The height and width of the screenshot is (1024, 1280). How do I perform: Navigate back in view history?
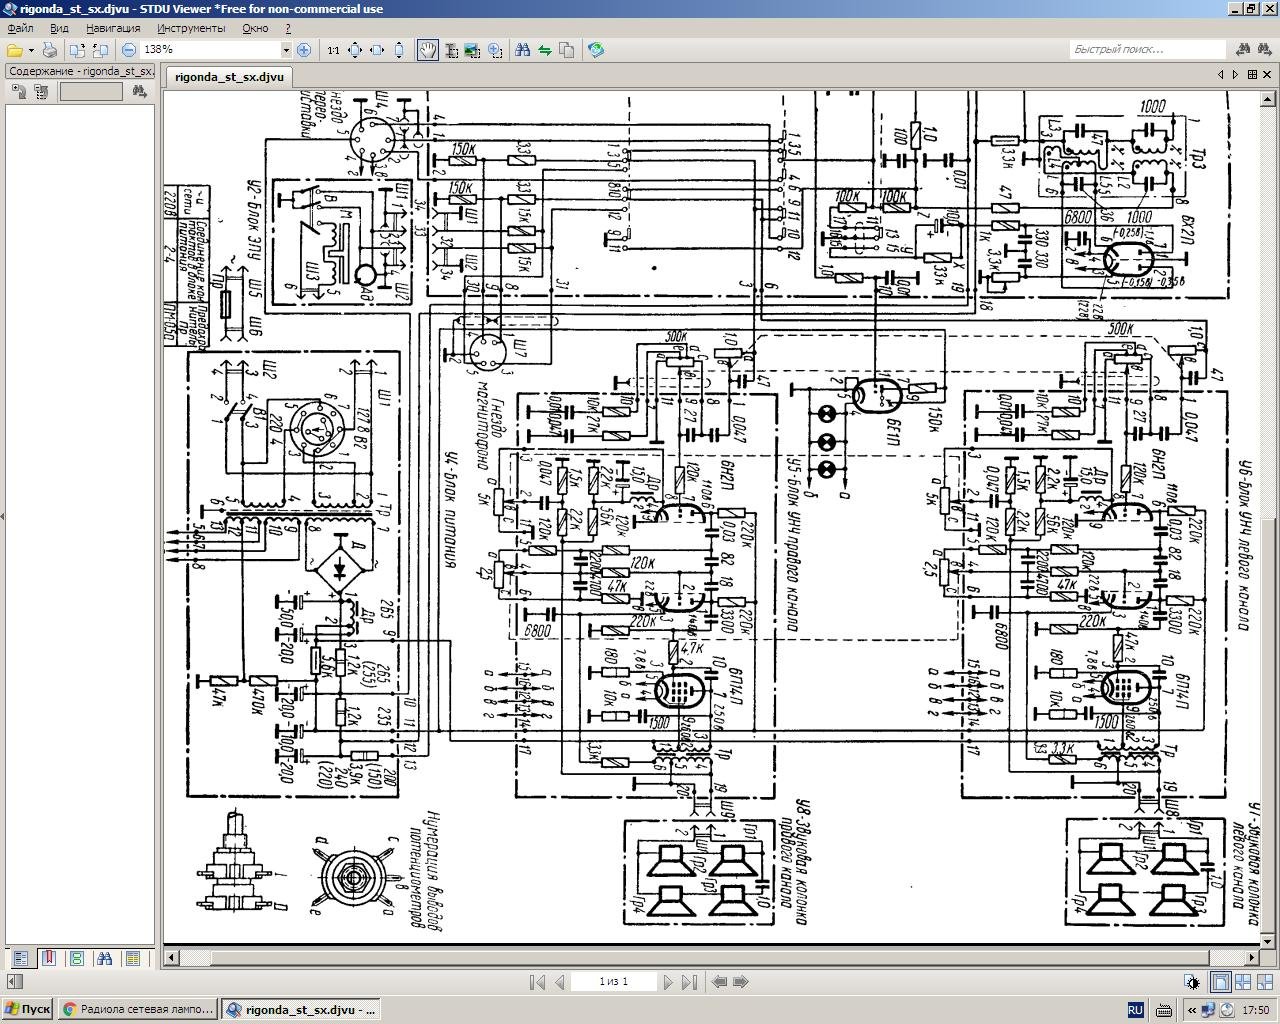(719, 982)
